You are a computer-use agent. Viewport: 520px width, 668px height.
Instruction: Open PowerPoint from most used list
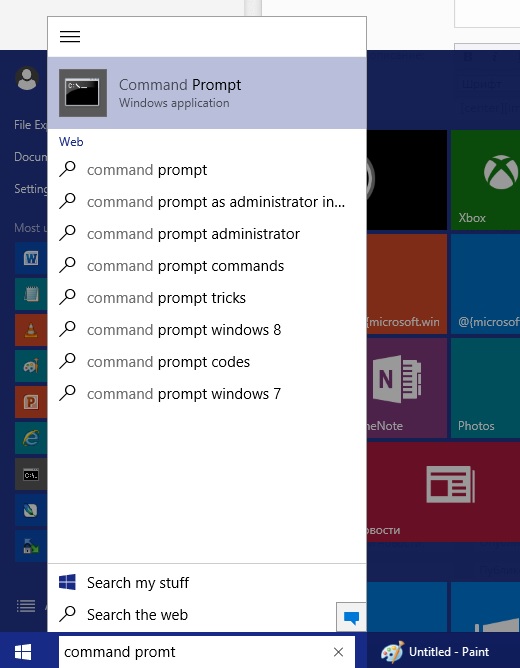[31, 402]
